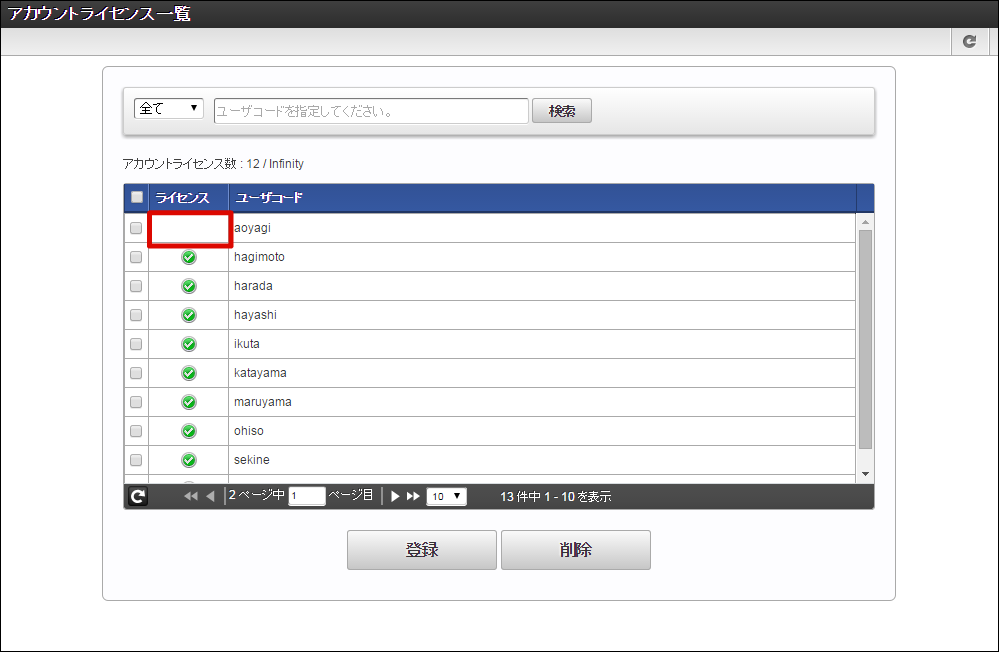Select the katayama user code cell
999x652 pixels.
[542, 373]
